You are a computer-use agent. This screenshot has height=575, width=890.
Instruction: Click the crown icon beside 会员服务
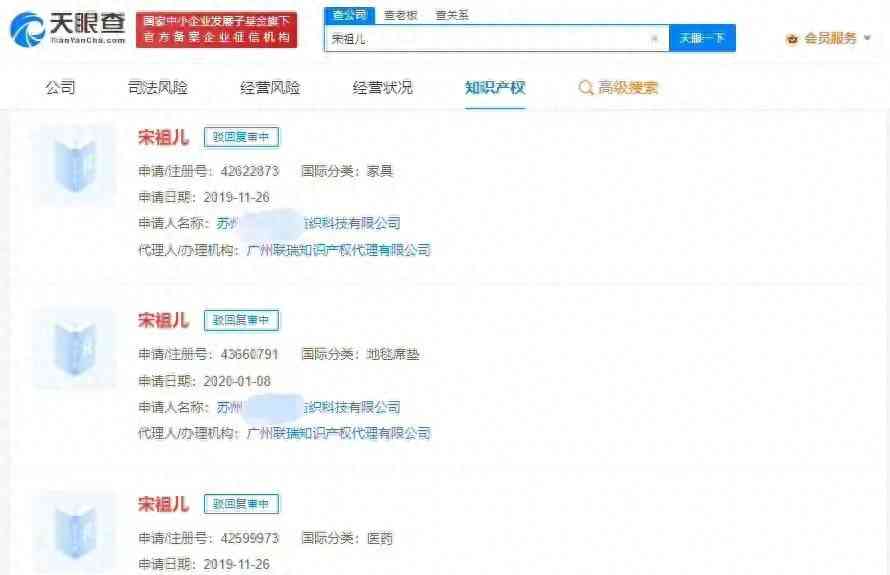[792, 39]
